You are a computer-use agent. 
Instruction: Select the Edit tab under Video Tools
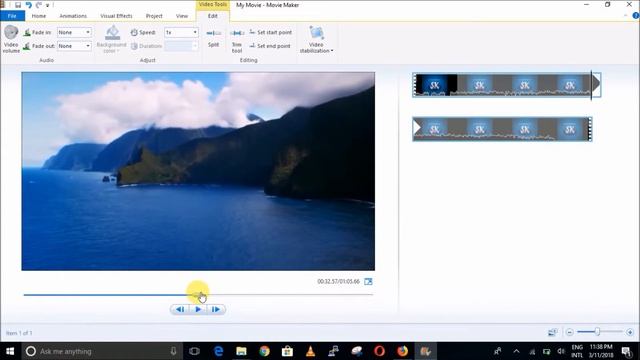pyautogui.click(x=213, y=16)
